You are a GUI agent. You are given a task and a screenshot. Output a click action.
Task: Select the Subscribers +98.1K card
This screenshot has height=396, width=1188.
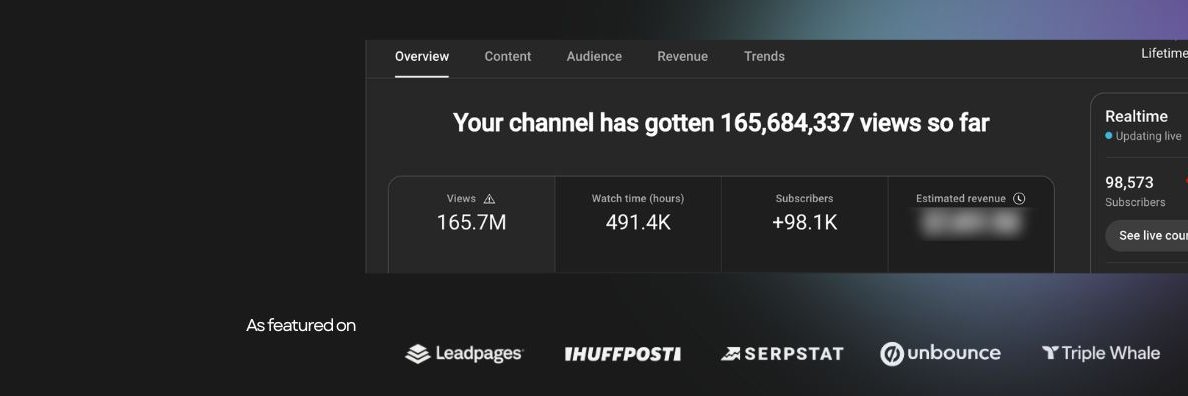click(805, 225)
